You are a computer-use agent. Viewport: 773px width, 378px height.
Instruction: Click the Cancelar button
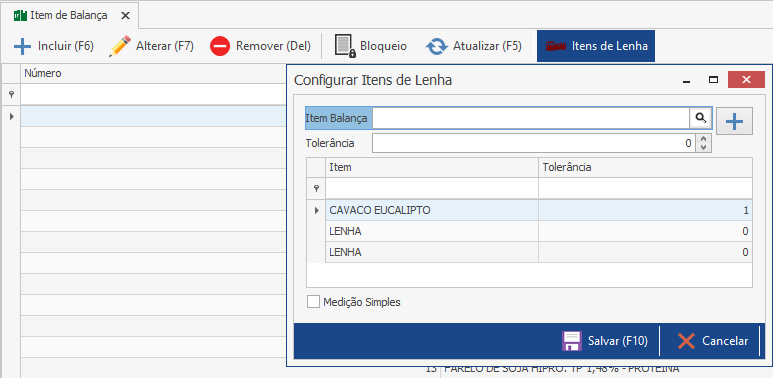pos(712,341)
